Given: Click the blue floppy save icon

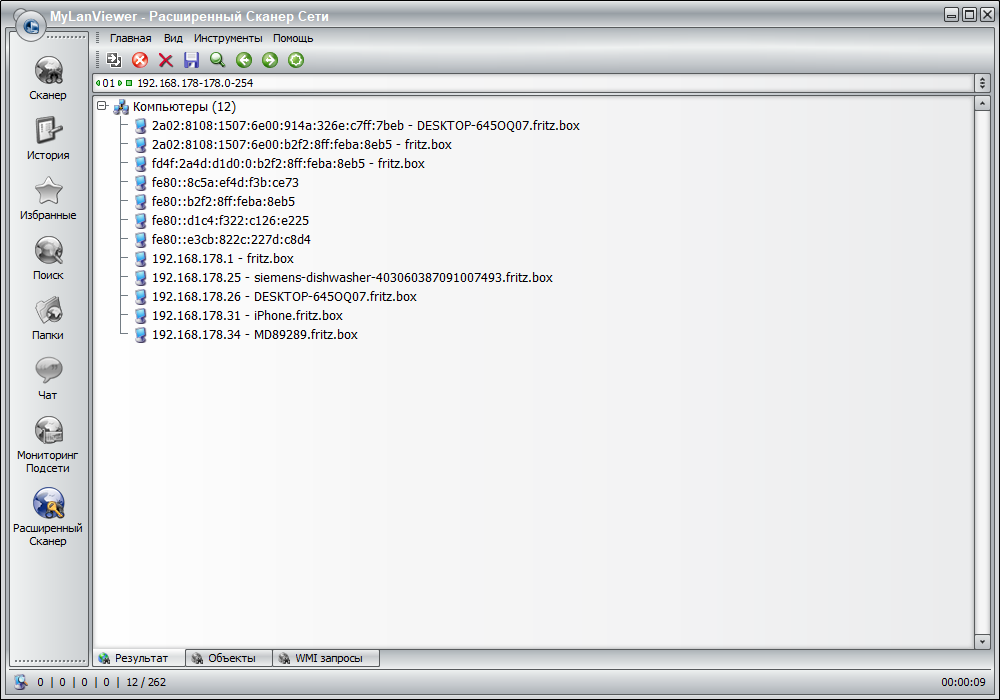Looking at the screenshot, I should coord(191,61).
